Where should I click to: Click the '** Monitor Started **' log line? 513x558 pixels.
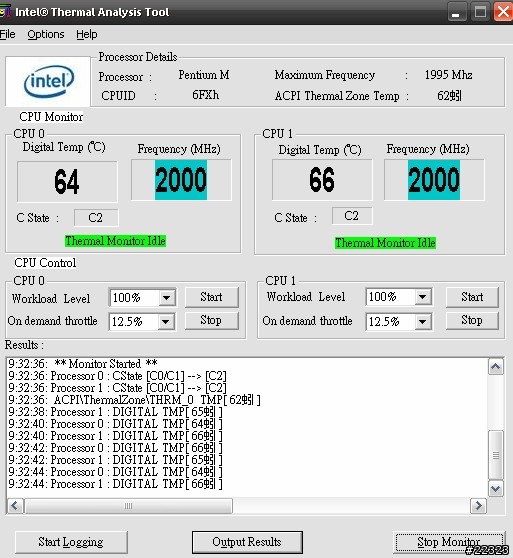83,364
